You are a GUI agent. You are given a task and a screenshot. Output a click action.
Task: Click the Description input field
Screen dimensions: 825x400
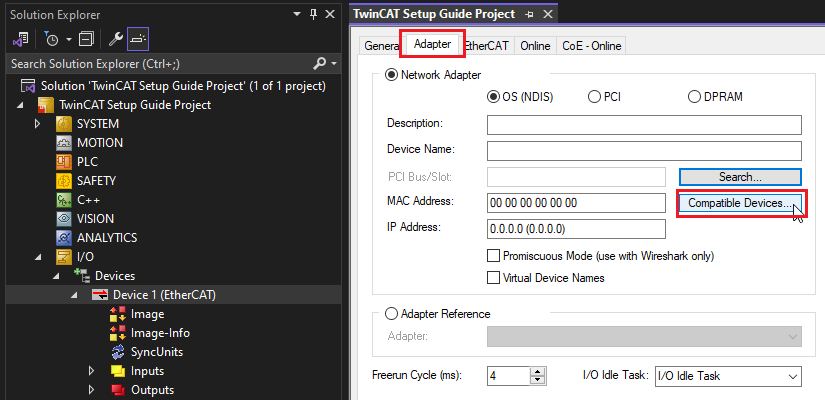[x=644, y=125]
